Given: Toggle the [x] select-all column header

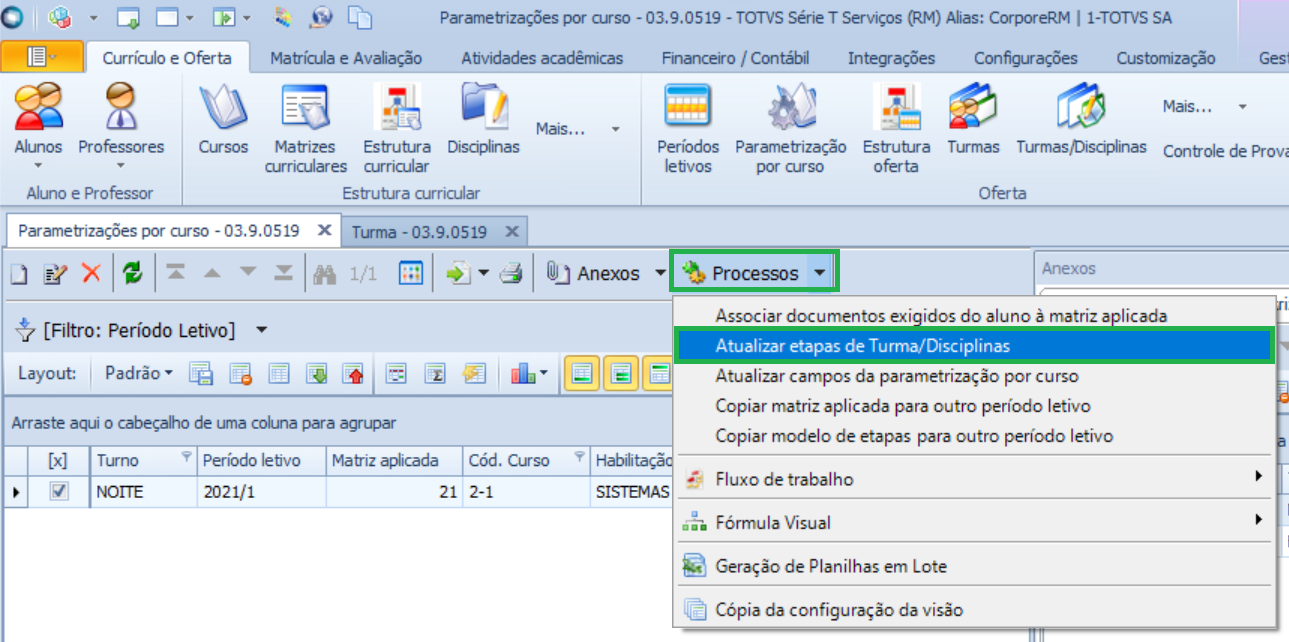Looking at the screenshot, I should pyautogui.click(x=58, y=460).
